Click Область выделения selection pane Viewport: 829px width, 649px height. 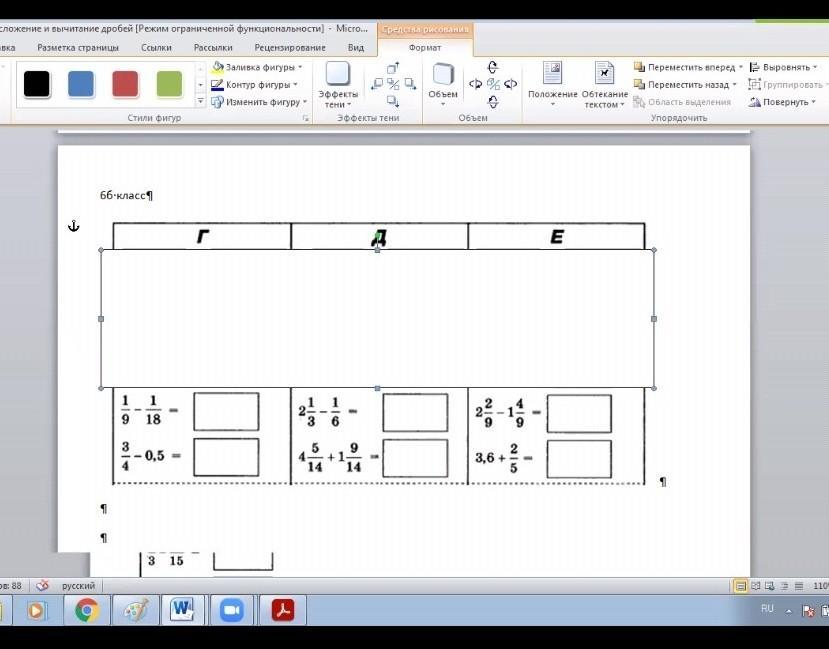tap(683, 102)
